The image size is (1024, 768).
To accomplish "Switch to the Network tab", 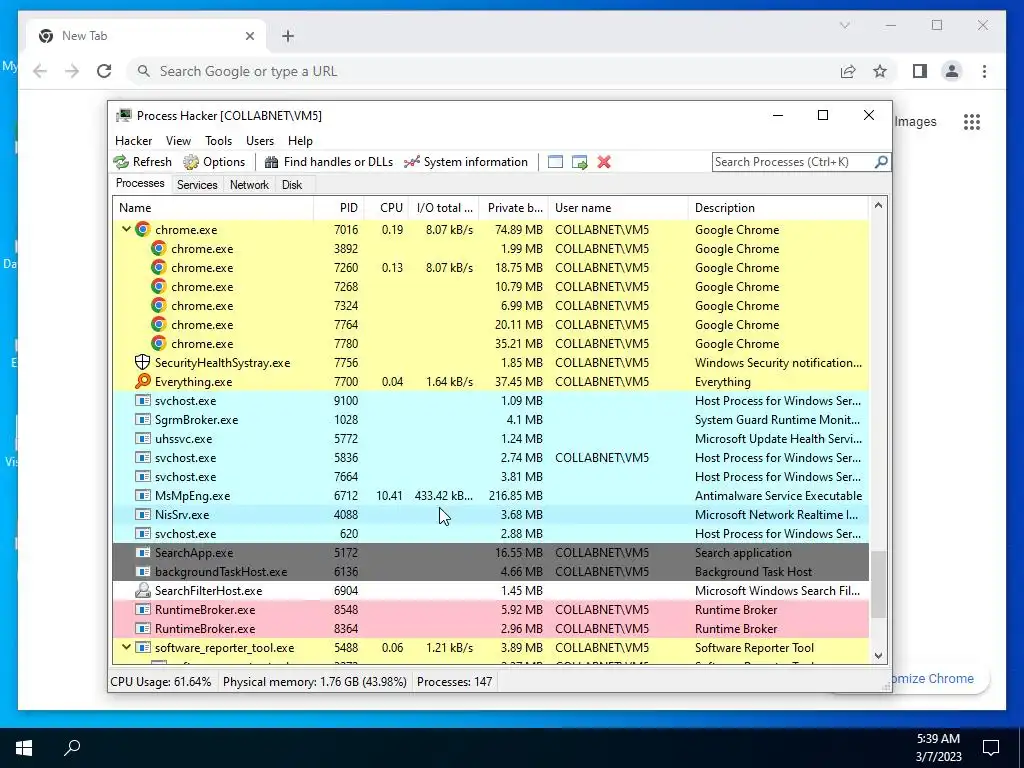I will [249, 185].
